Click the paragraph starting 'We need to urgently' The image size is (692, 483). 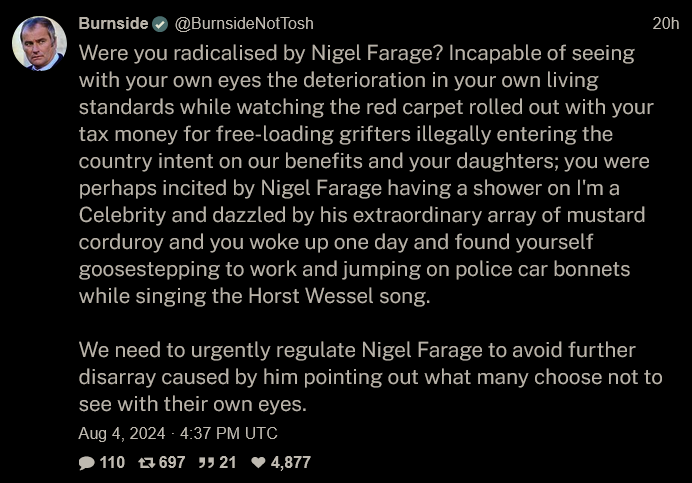click(x=370, y=377)
